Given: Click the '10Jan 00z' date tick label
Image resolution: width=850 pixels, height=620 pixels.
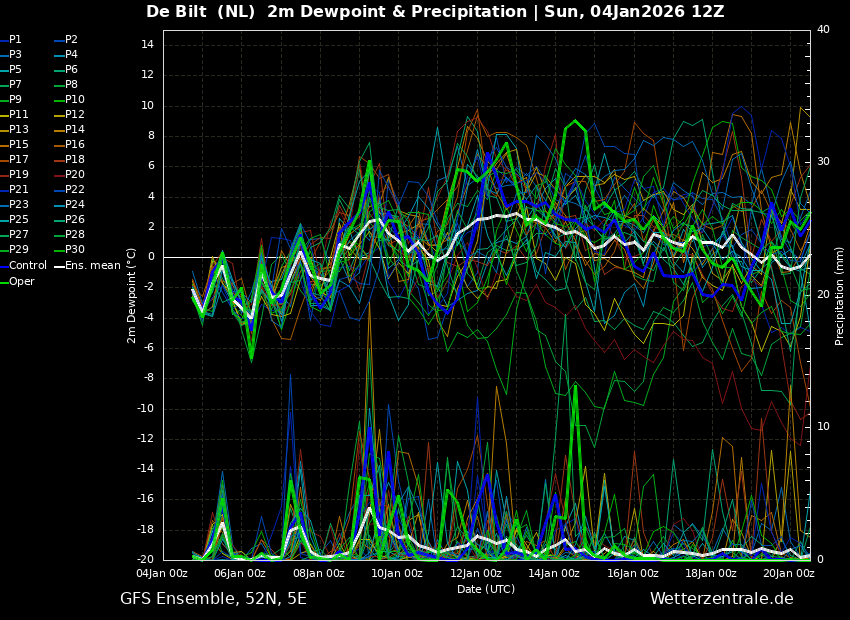Looking at the screenshot, I should tap(397, 573).
